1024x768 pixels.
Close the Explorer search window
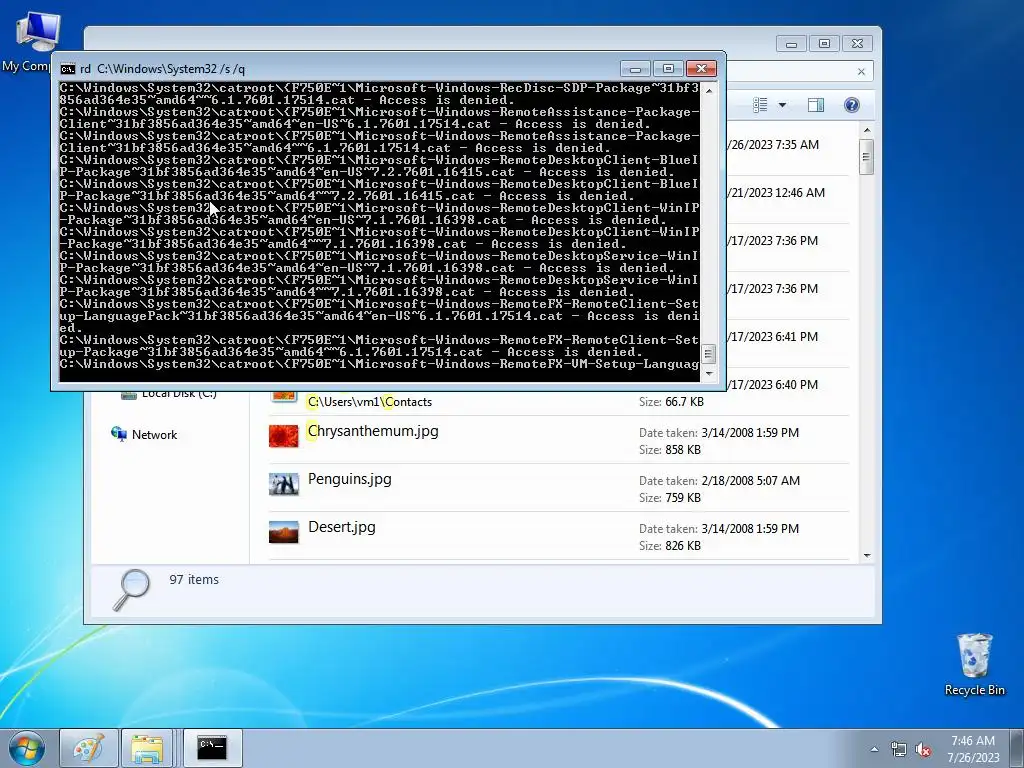tap(857, 44)
